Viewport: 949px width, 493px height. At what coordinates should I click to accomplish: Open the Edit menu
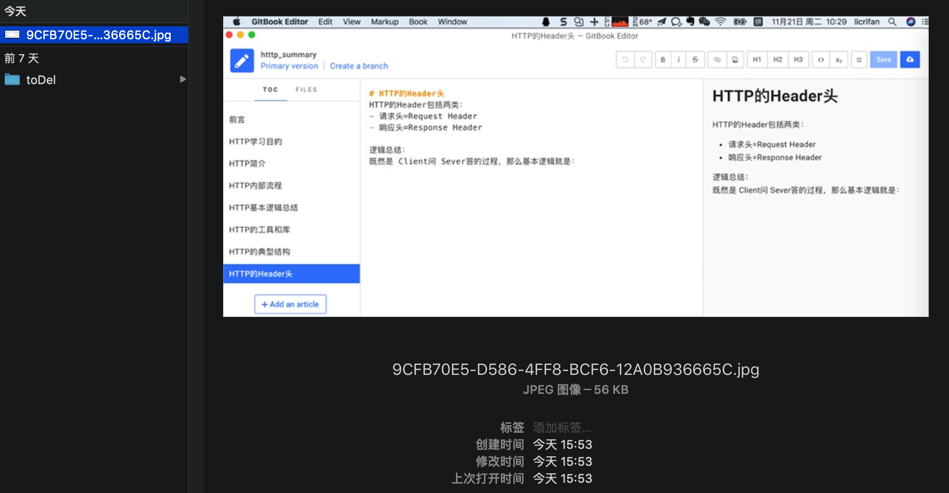click(325, 22)
